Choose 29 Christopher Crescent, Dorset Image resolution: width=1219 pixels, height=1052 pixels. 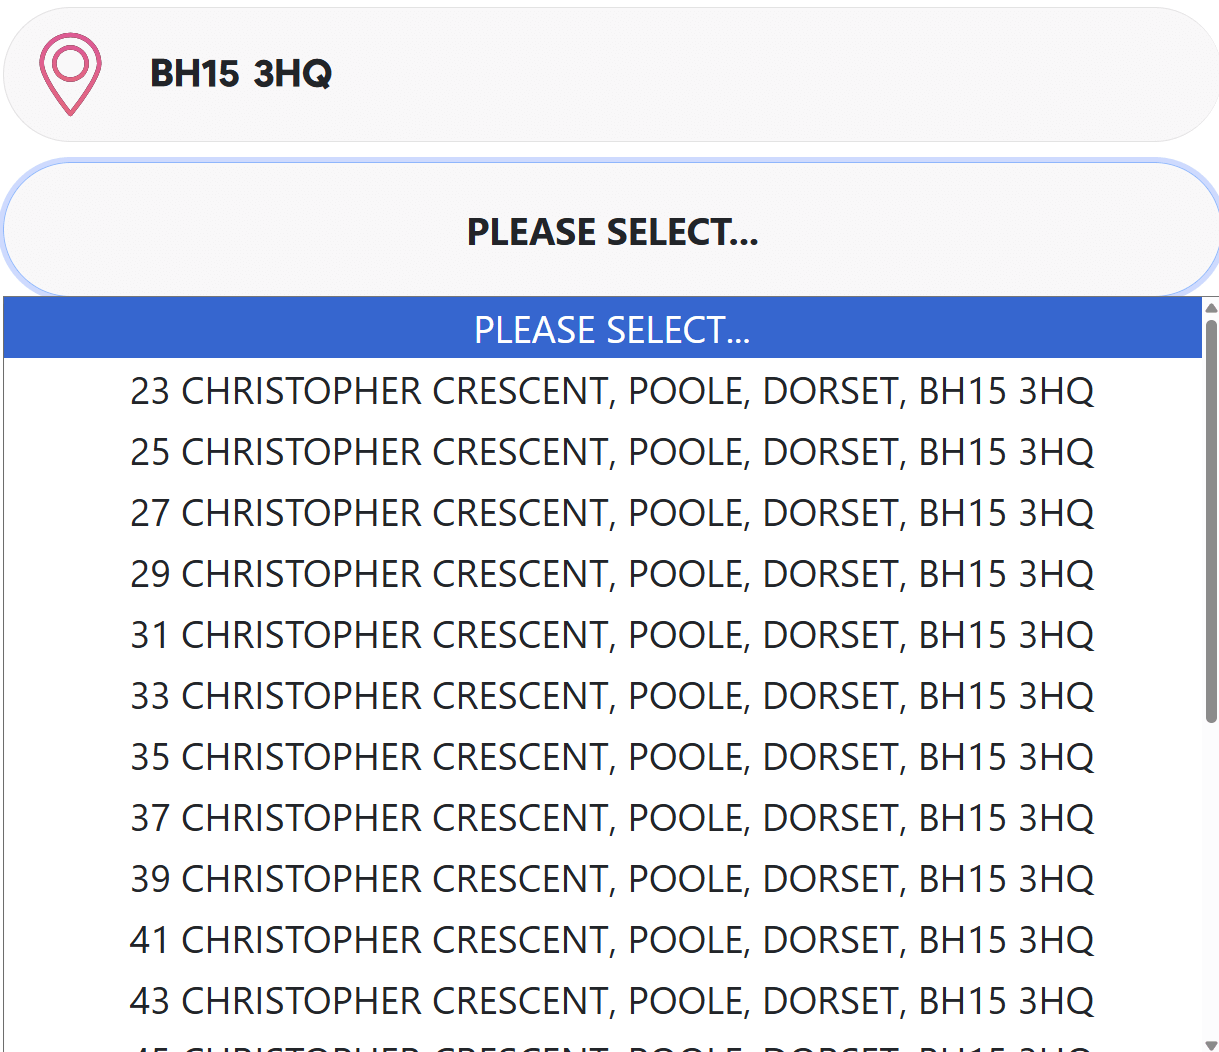[610, 573]
